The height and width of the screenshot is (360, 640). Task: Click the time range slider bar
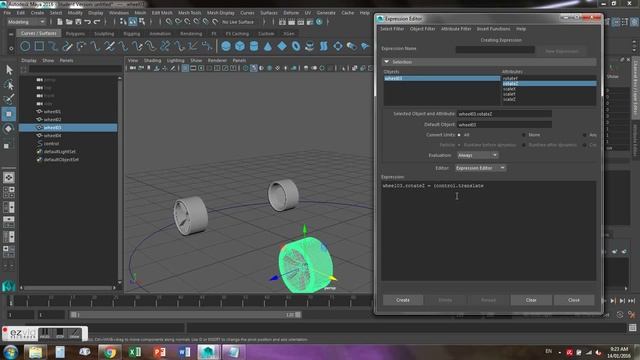[186, 315]
